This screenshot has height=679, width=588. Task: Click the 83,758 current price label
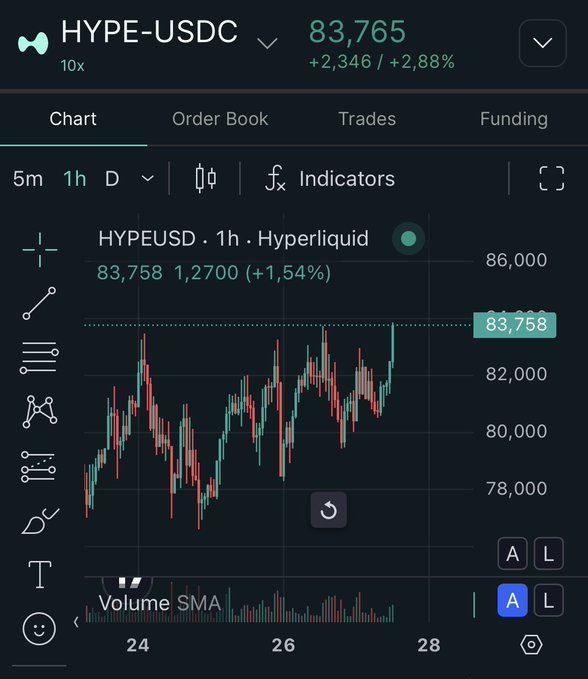point(514,325)
